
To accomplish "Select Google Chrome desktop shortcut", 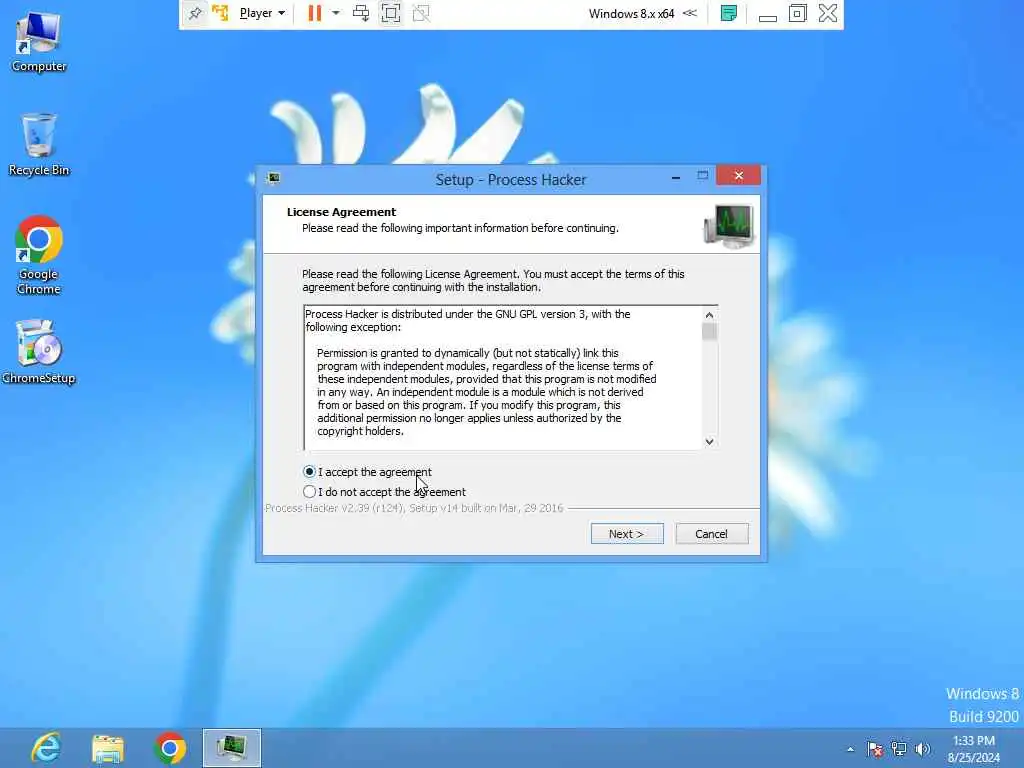I will pyautogui.click(x=39, y=255).
